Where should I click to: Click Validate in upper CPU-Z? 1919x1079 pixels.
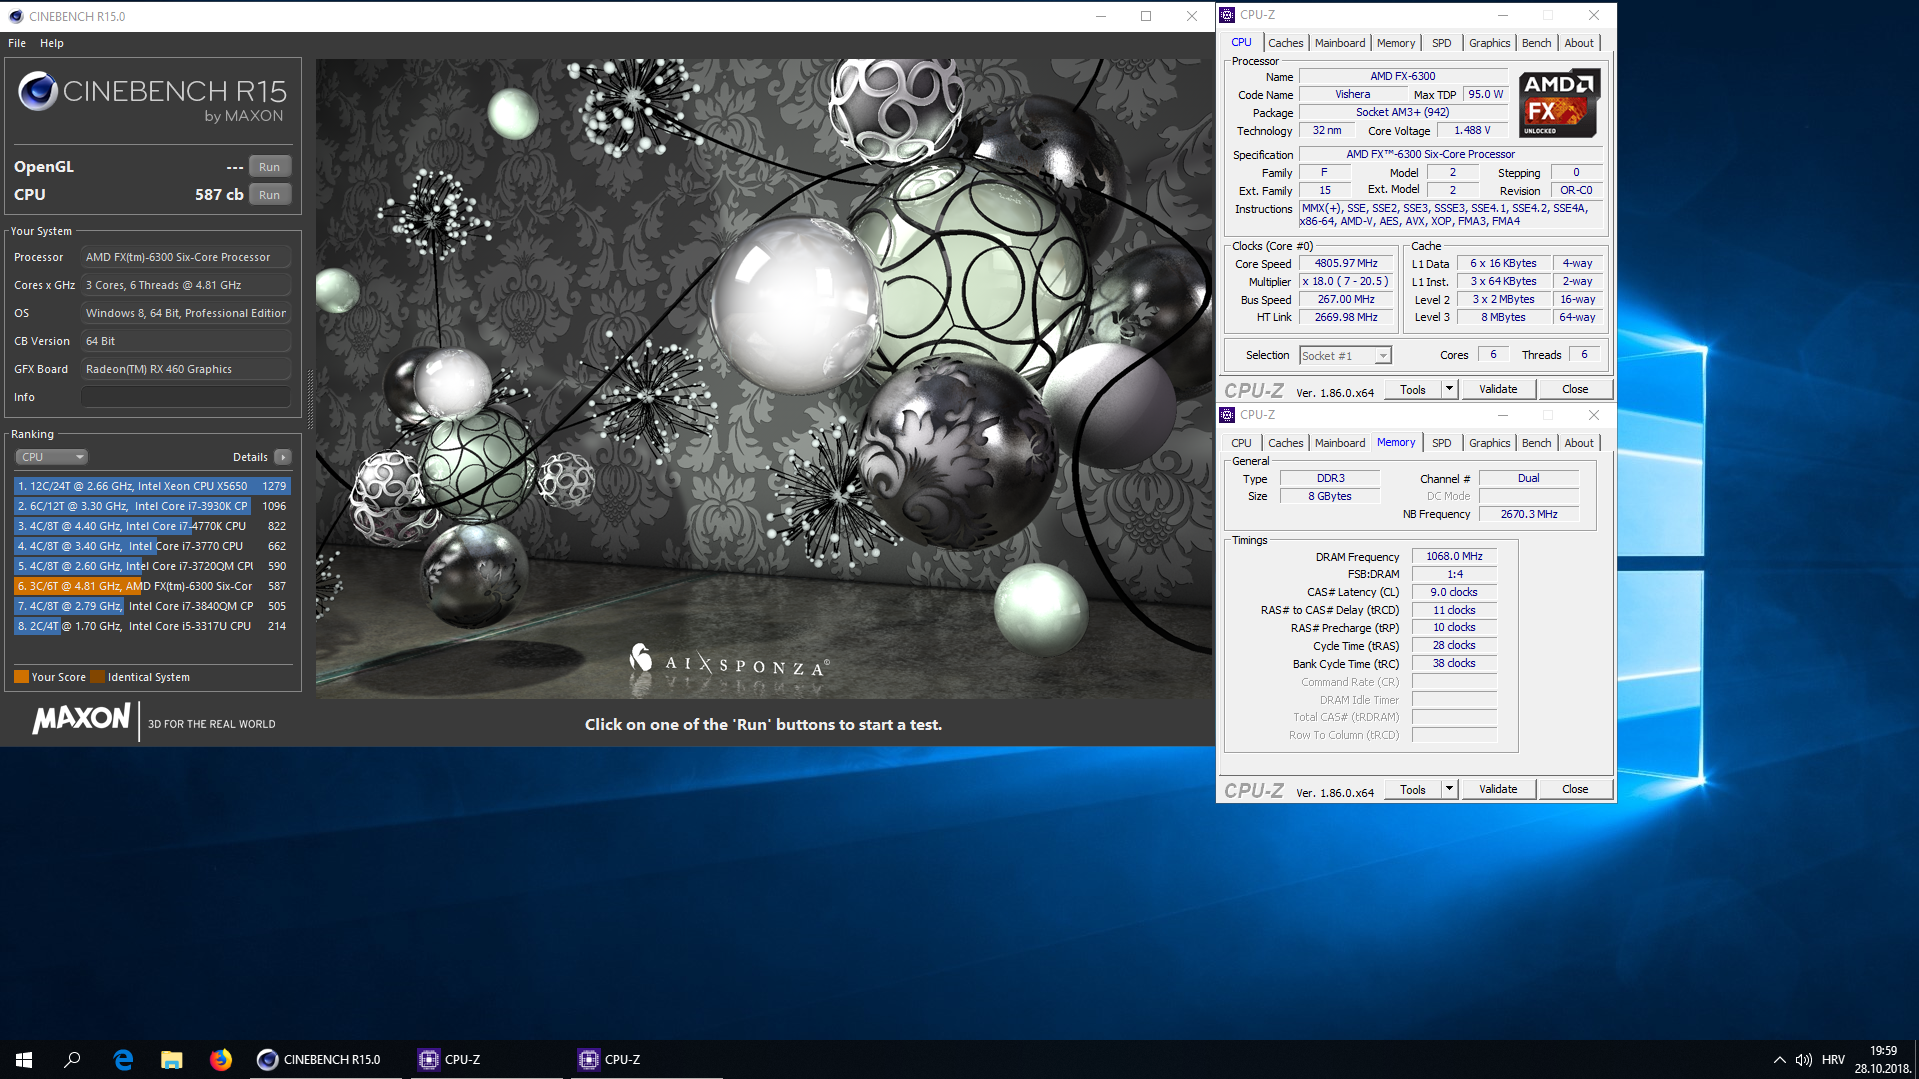tap(1498, 389)
